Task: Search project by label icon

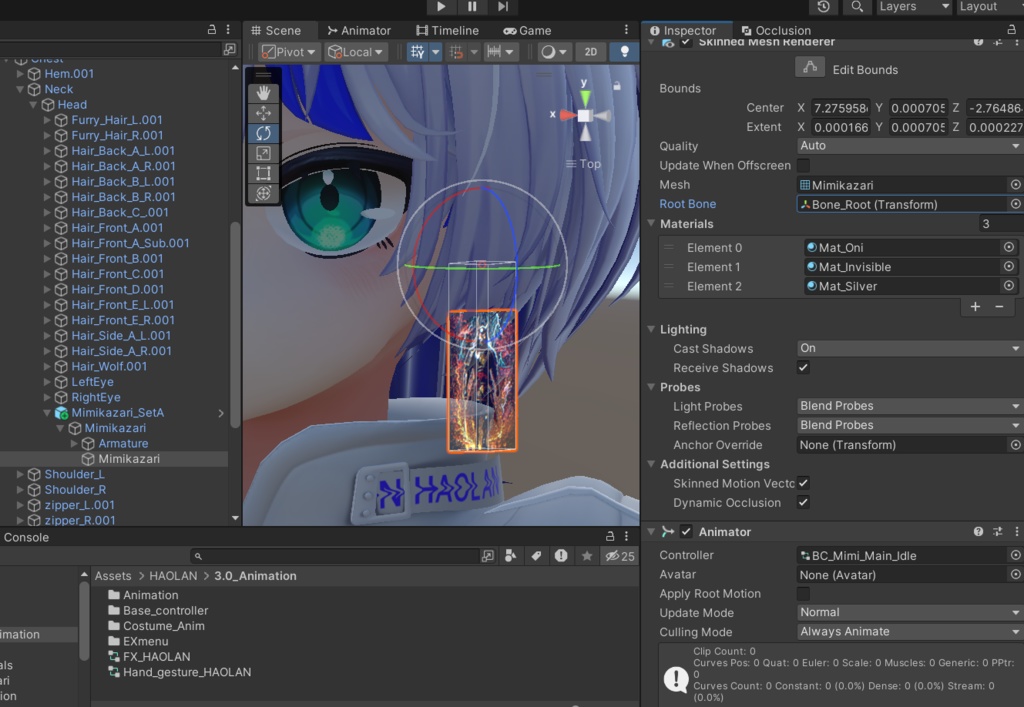Action: pos(536,556)
